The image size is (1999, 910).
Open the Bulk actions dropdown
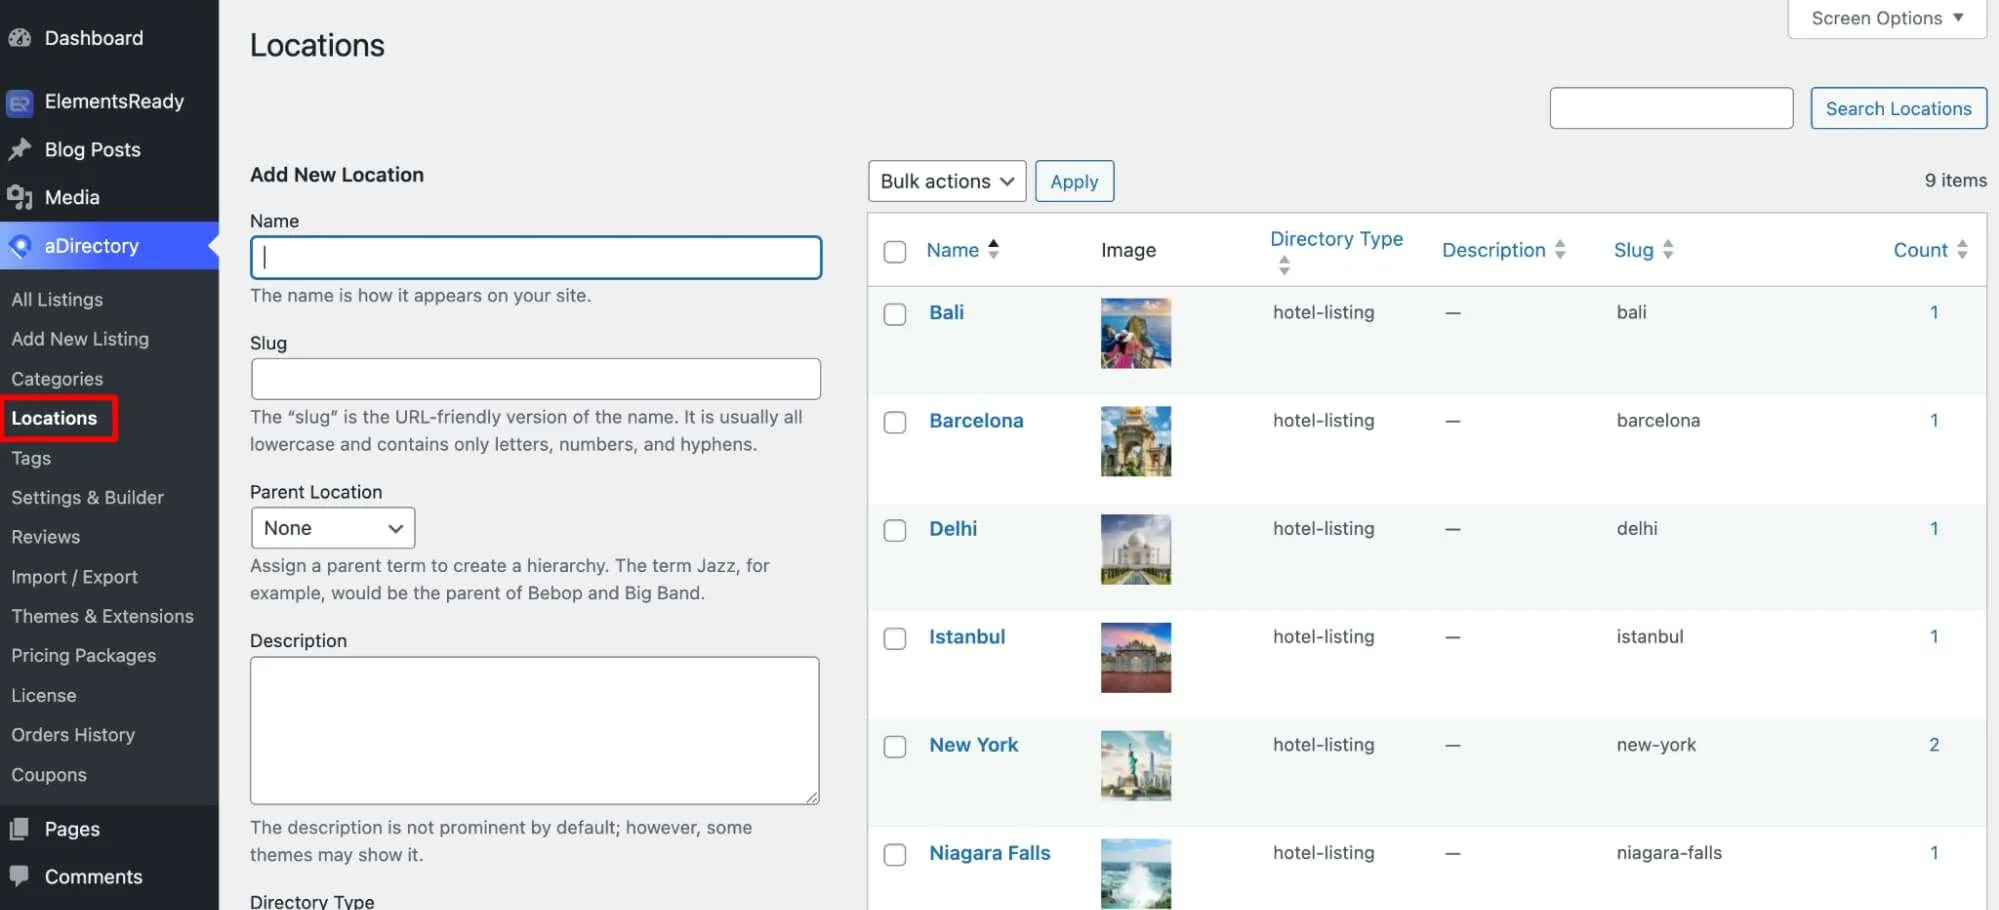click(947, 181)
